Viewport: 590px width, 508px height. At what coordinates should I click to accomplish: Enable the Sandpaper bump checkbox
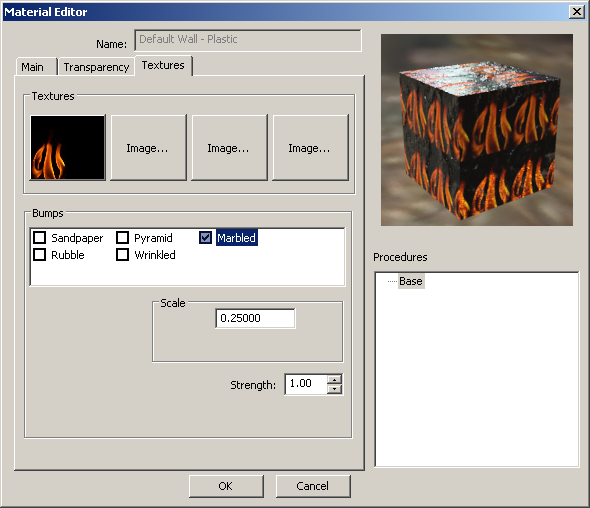click(x=40, y=238)
